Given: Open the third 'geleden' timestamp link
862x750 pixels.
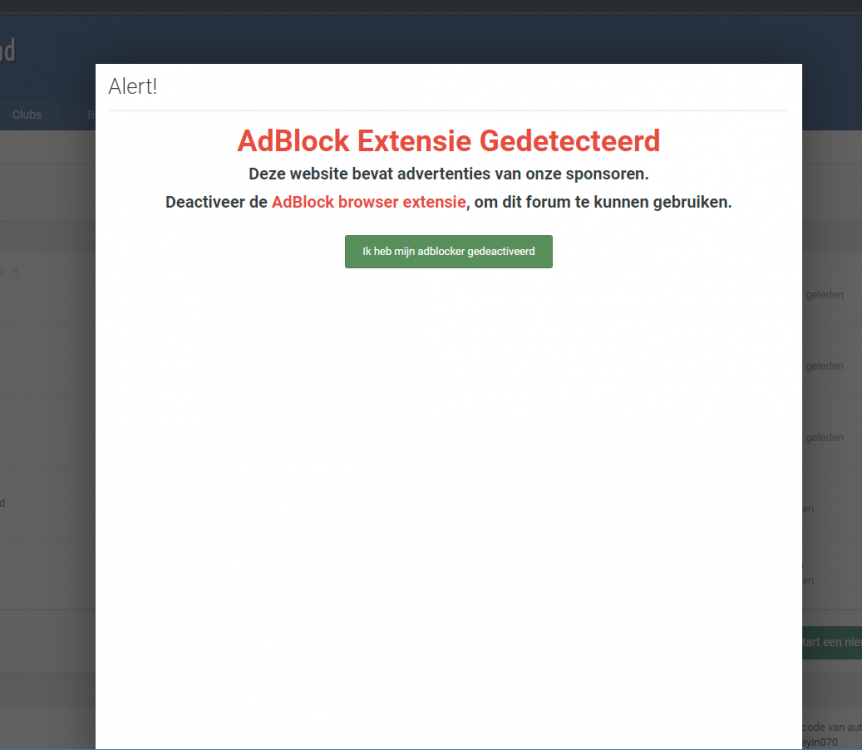Looking at the screenshot, I should [825, 437].
